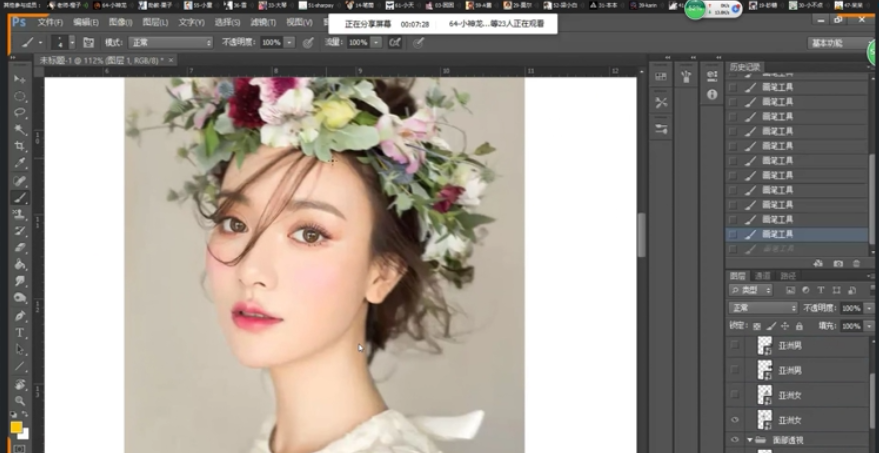Open the 图像(I) menu
The image size is (879, 476).
click(121, 22)
